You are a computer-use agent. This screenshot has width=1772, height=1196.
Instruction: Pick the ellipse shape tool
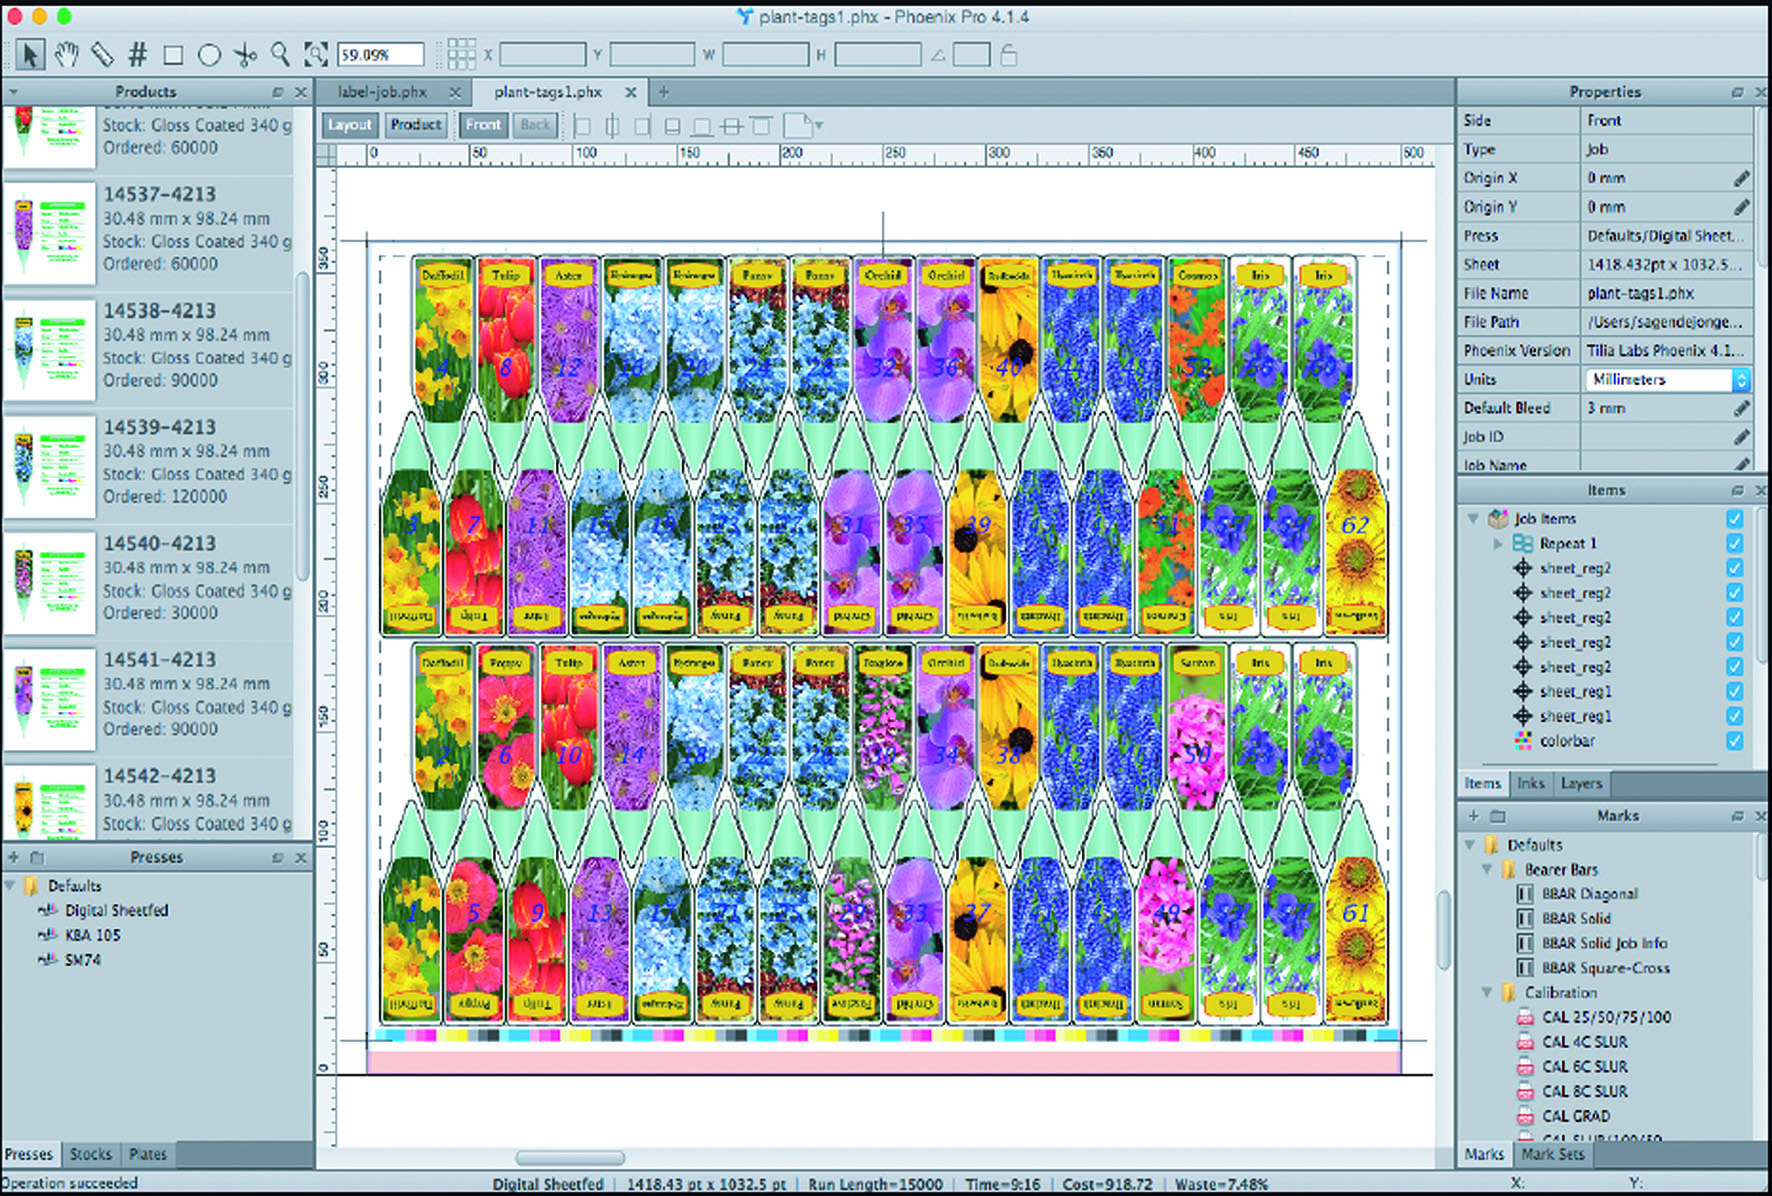(209, 55)
